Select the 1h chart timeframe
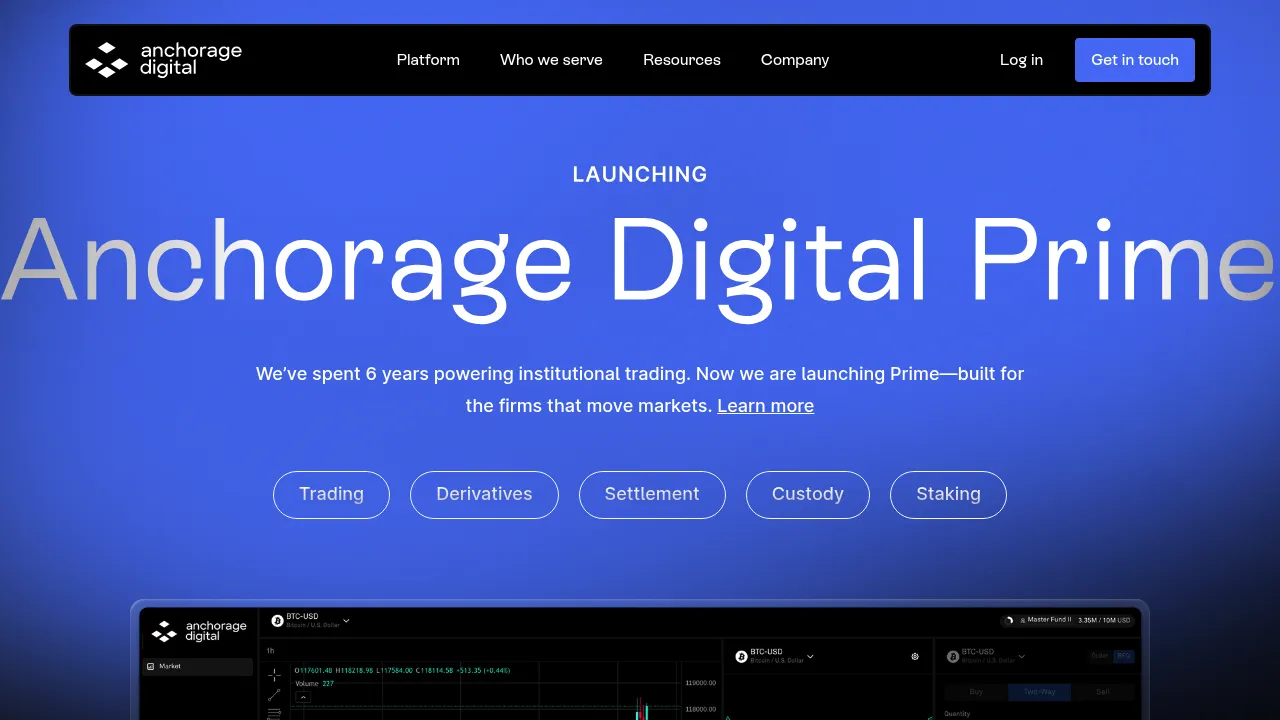The height and width of the screenshot is (720, 1280). (x=270, y=650)
